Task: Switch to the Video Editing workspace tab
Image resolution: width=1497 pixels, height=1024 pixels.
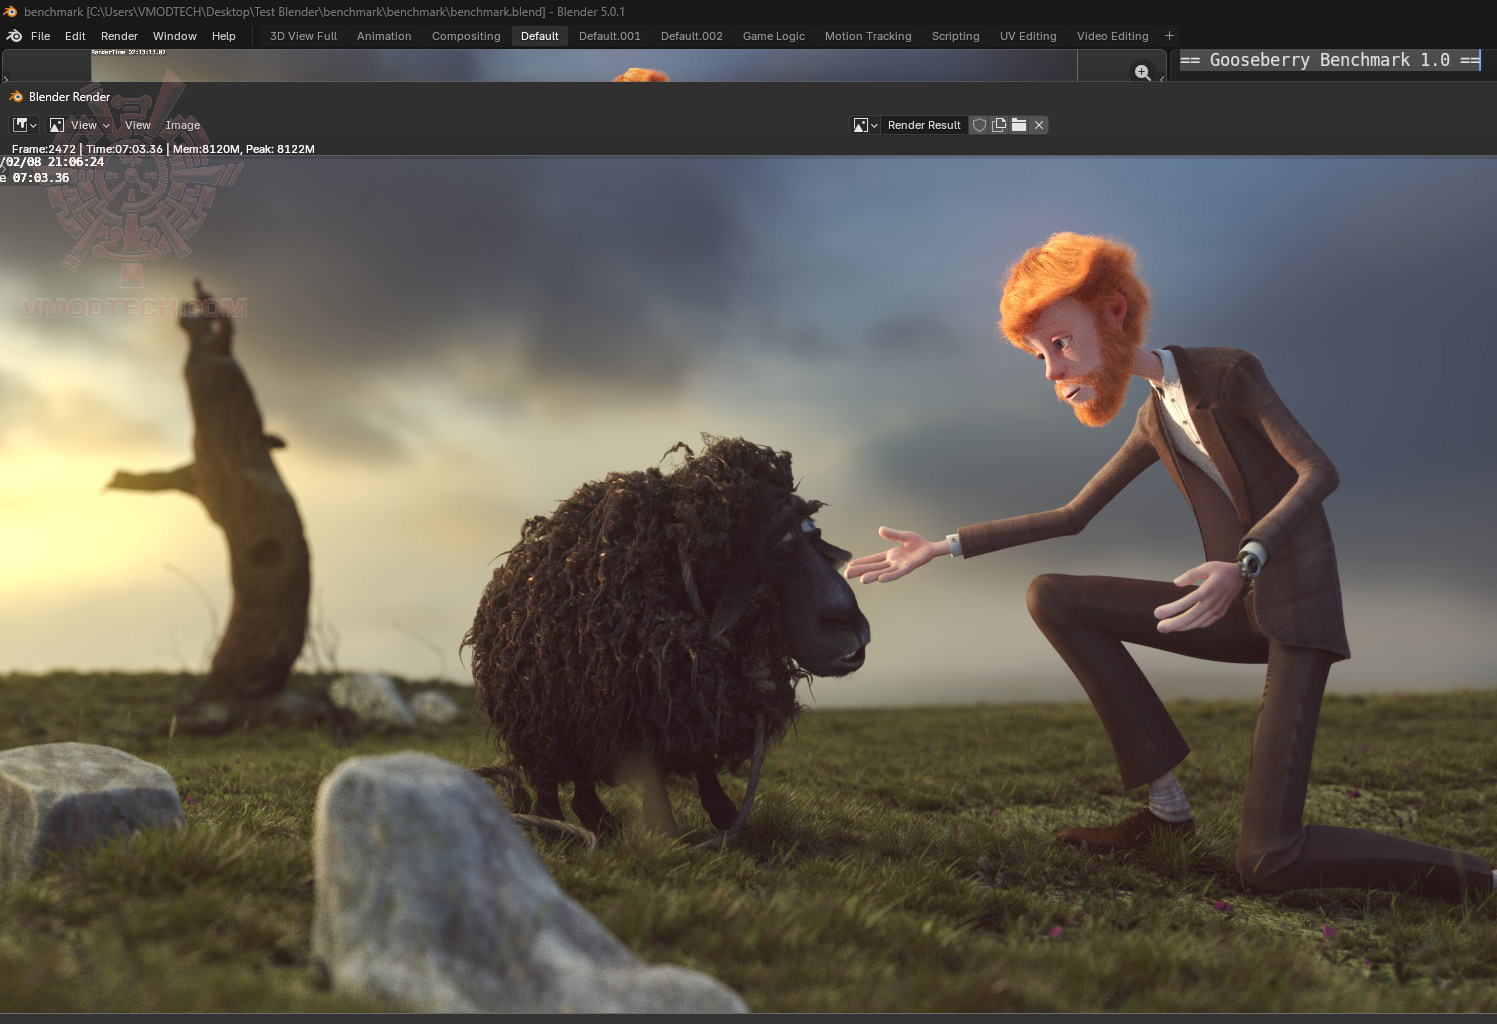Action: click(1113, 36)
